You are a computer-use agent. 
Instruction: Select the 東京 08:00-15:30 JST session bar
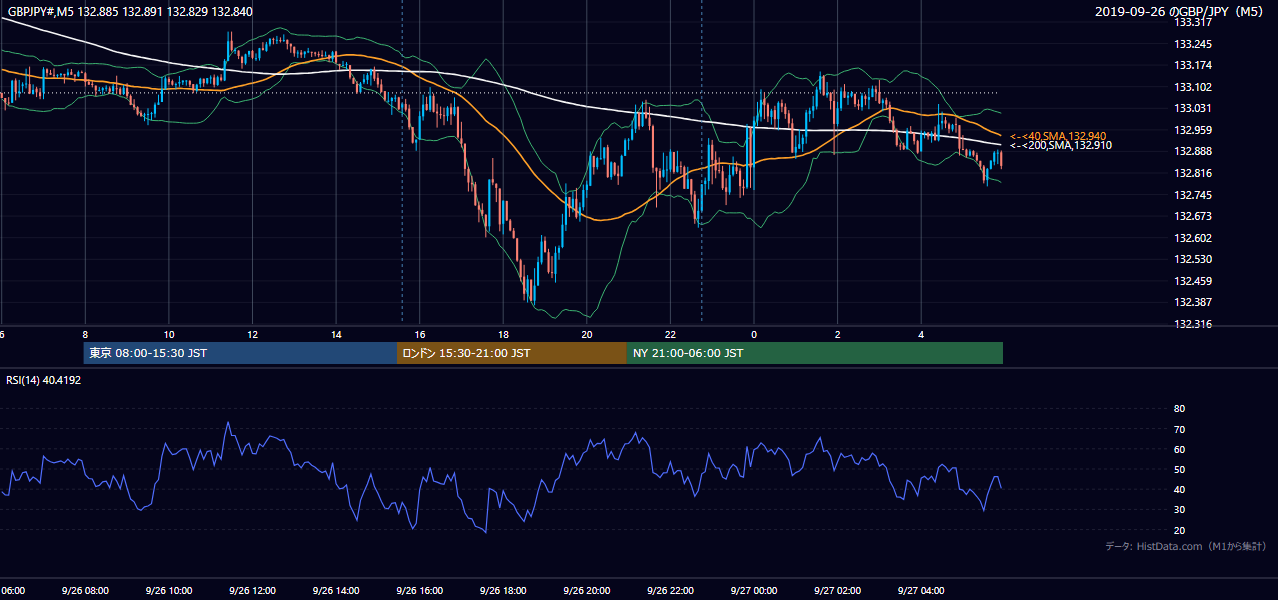pyautogui.click(x=240, y=353)
